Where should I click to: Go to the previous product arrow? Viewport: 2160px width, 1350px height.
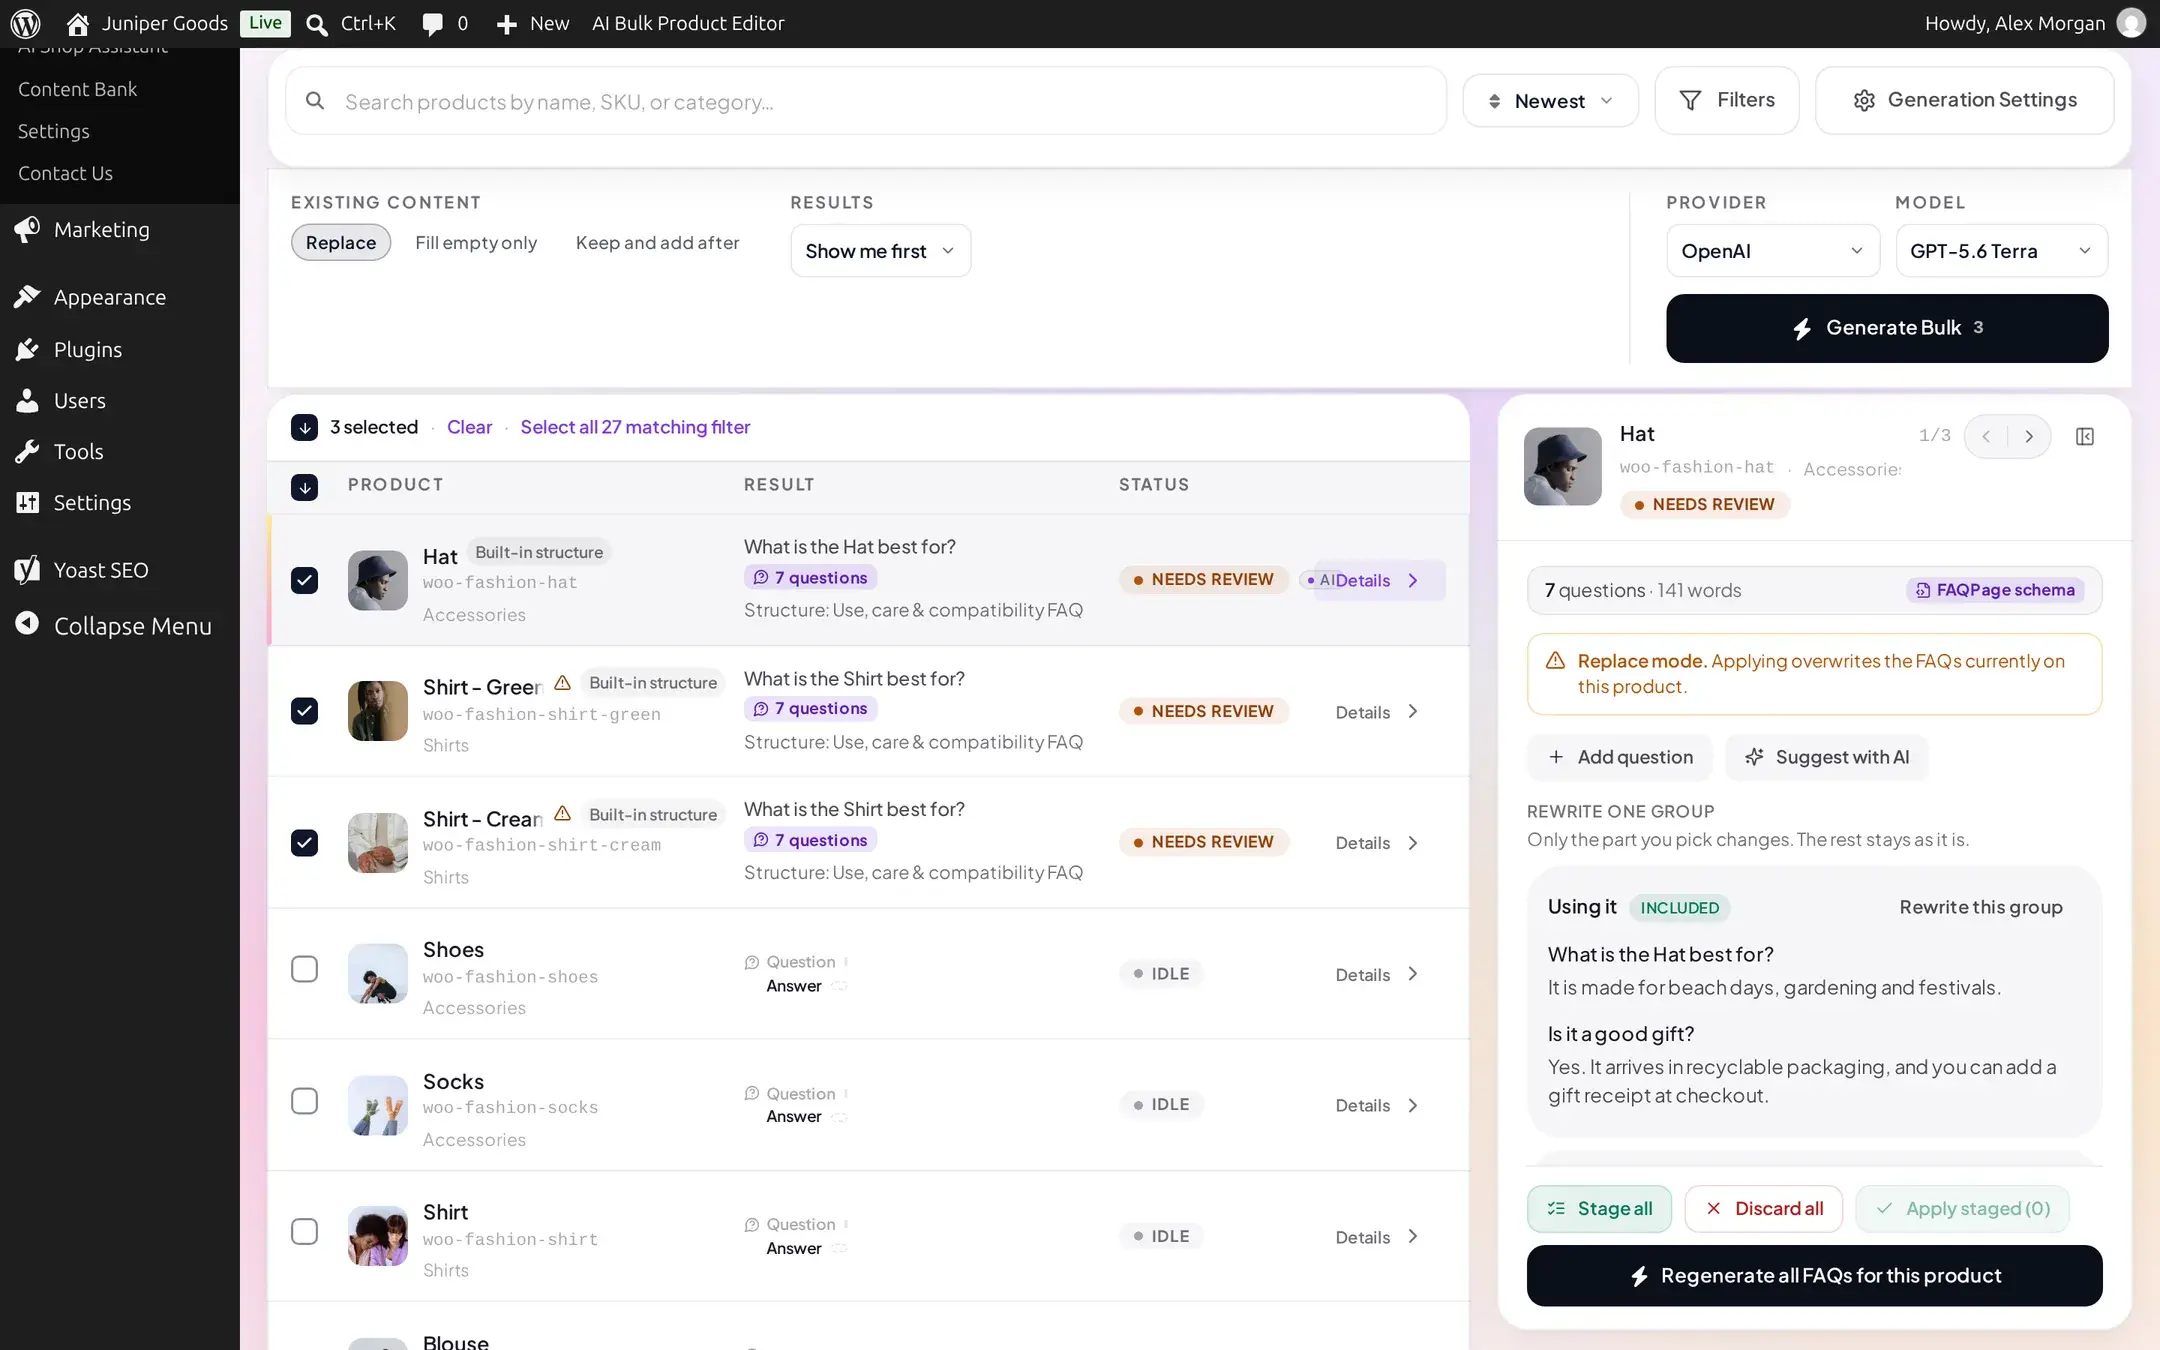coord(1986,436)
